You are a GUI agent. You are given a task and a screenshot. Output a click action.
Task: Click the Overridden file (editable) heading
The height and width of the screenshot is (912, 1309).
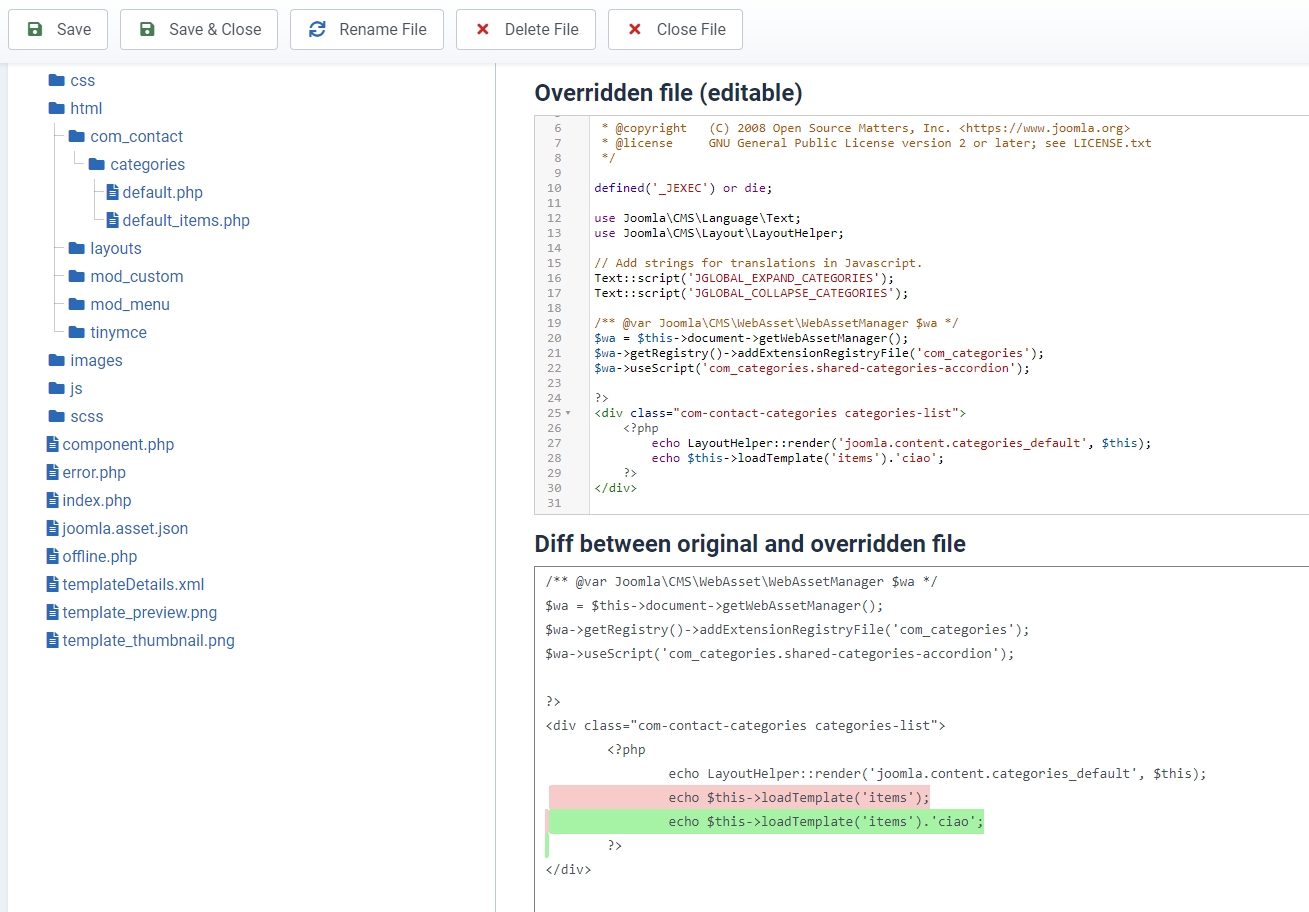668,93
